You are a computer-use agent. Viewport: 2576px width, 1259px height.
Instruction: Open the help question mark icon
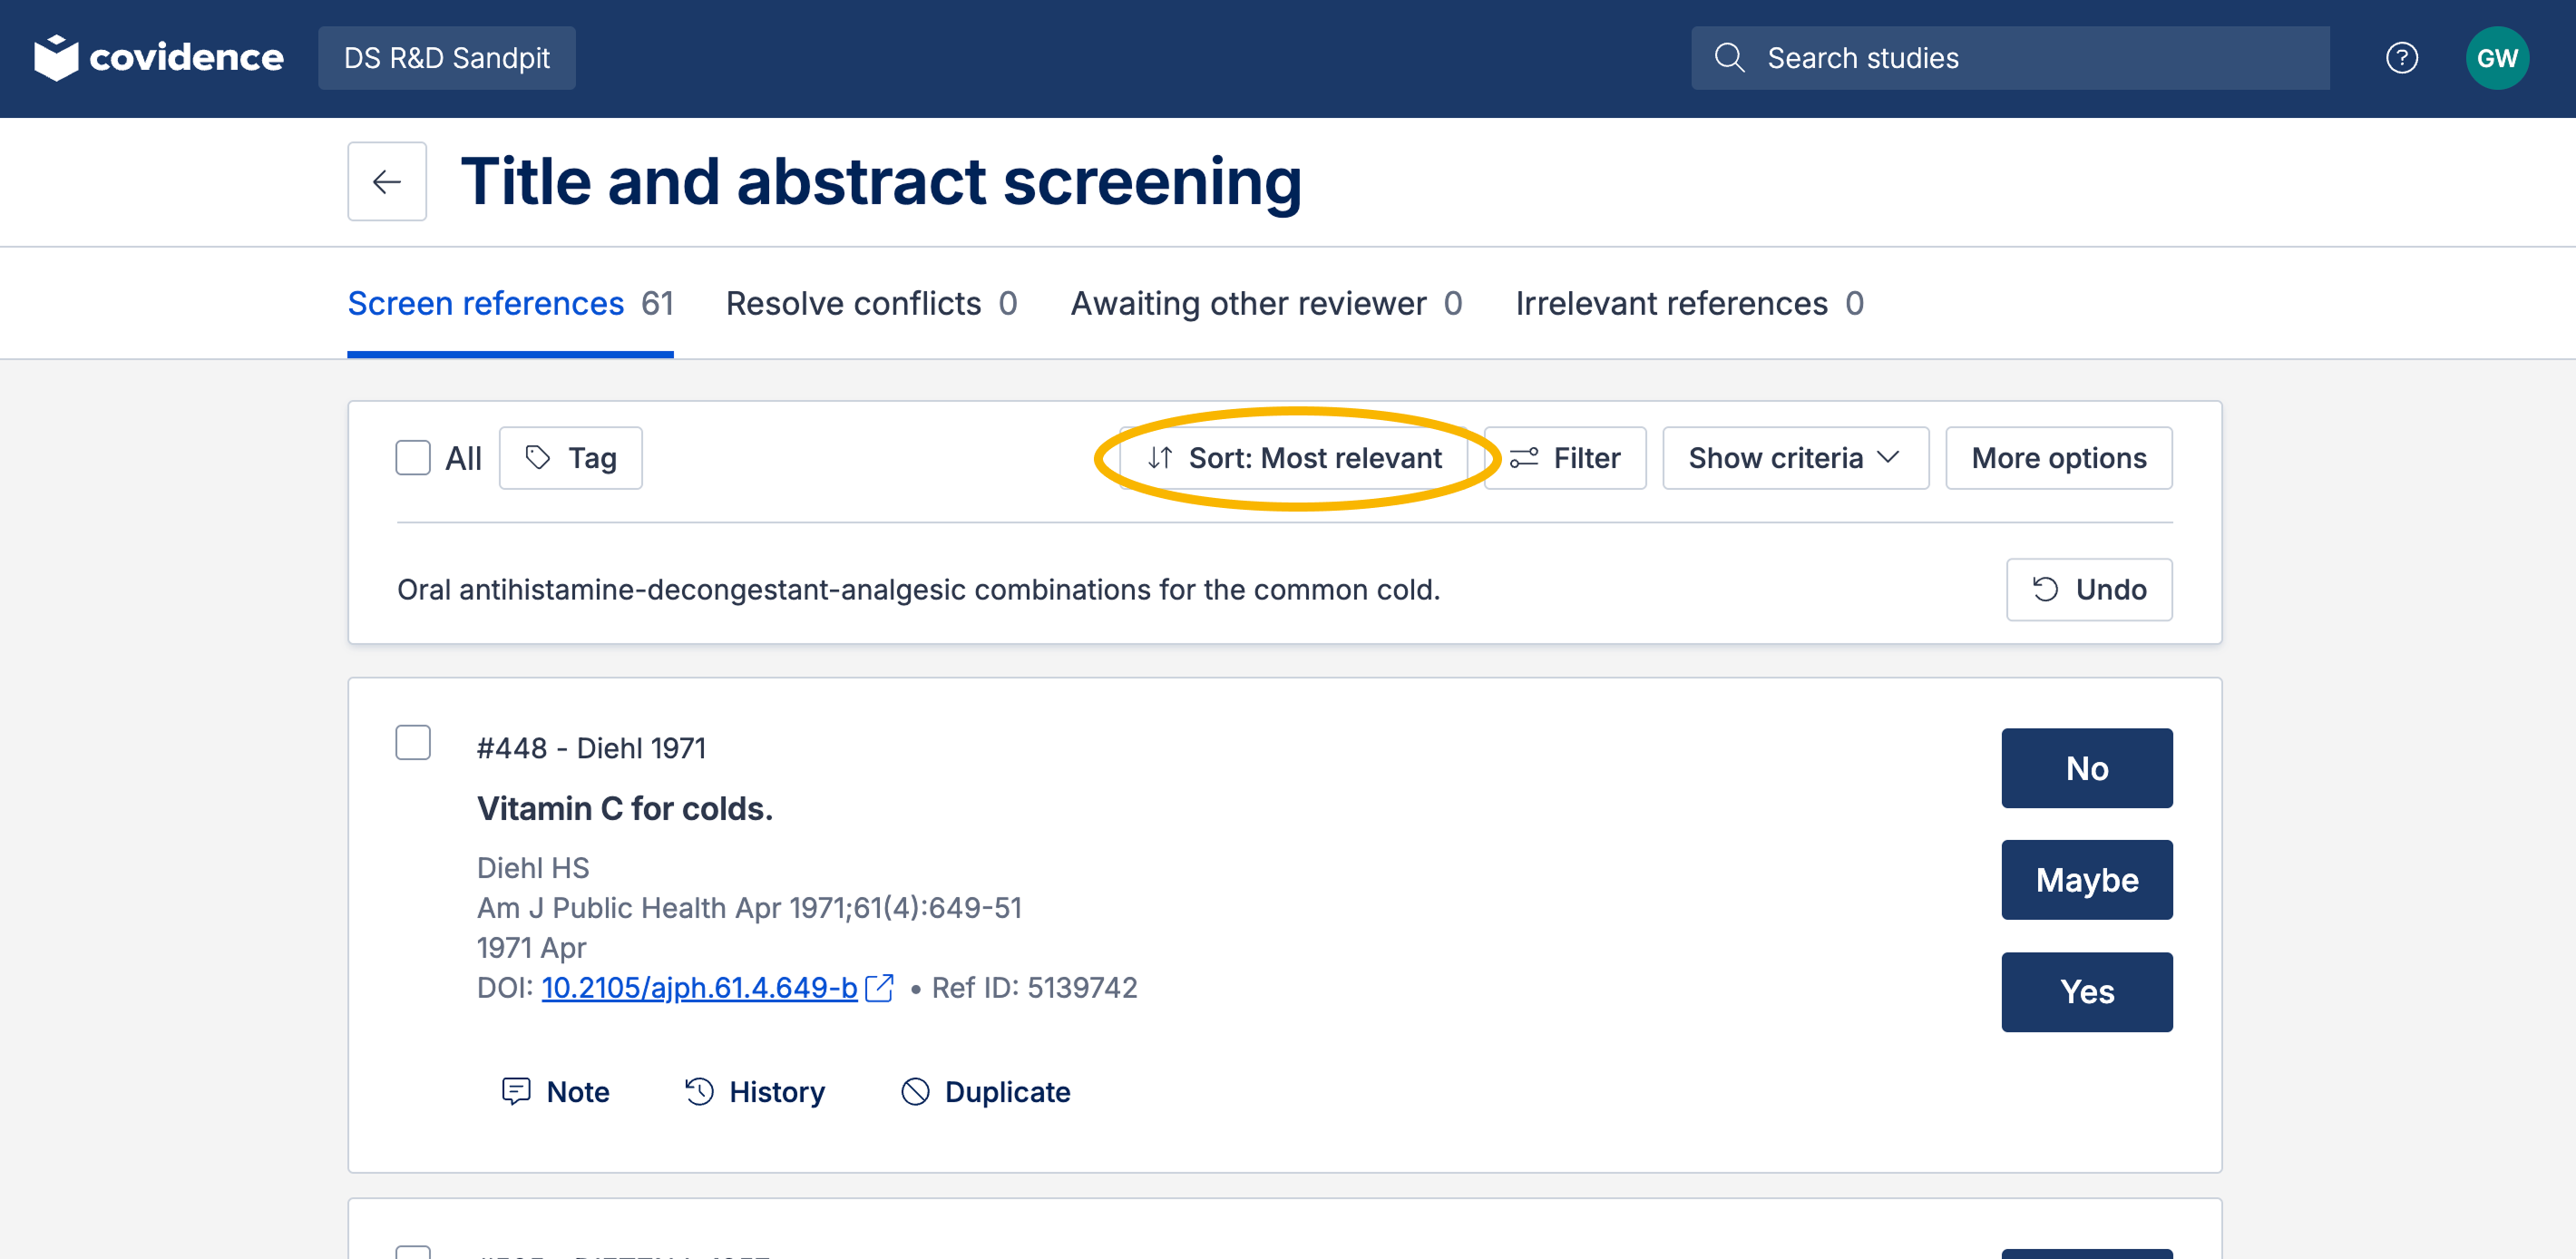[x=2401, y=58]
